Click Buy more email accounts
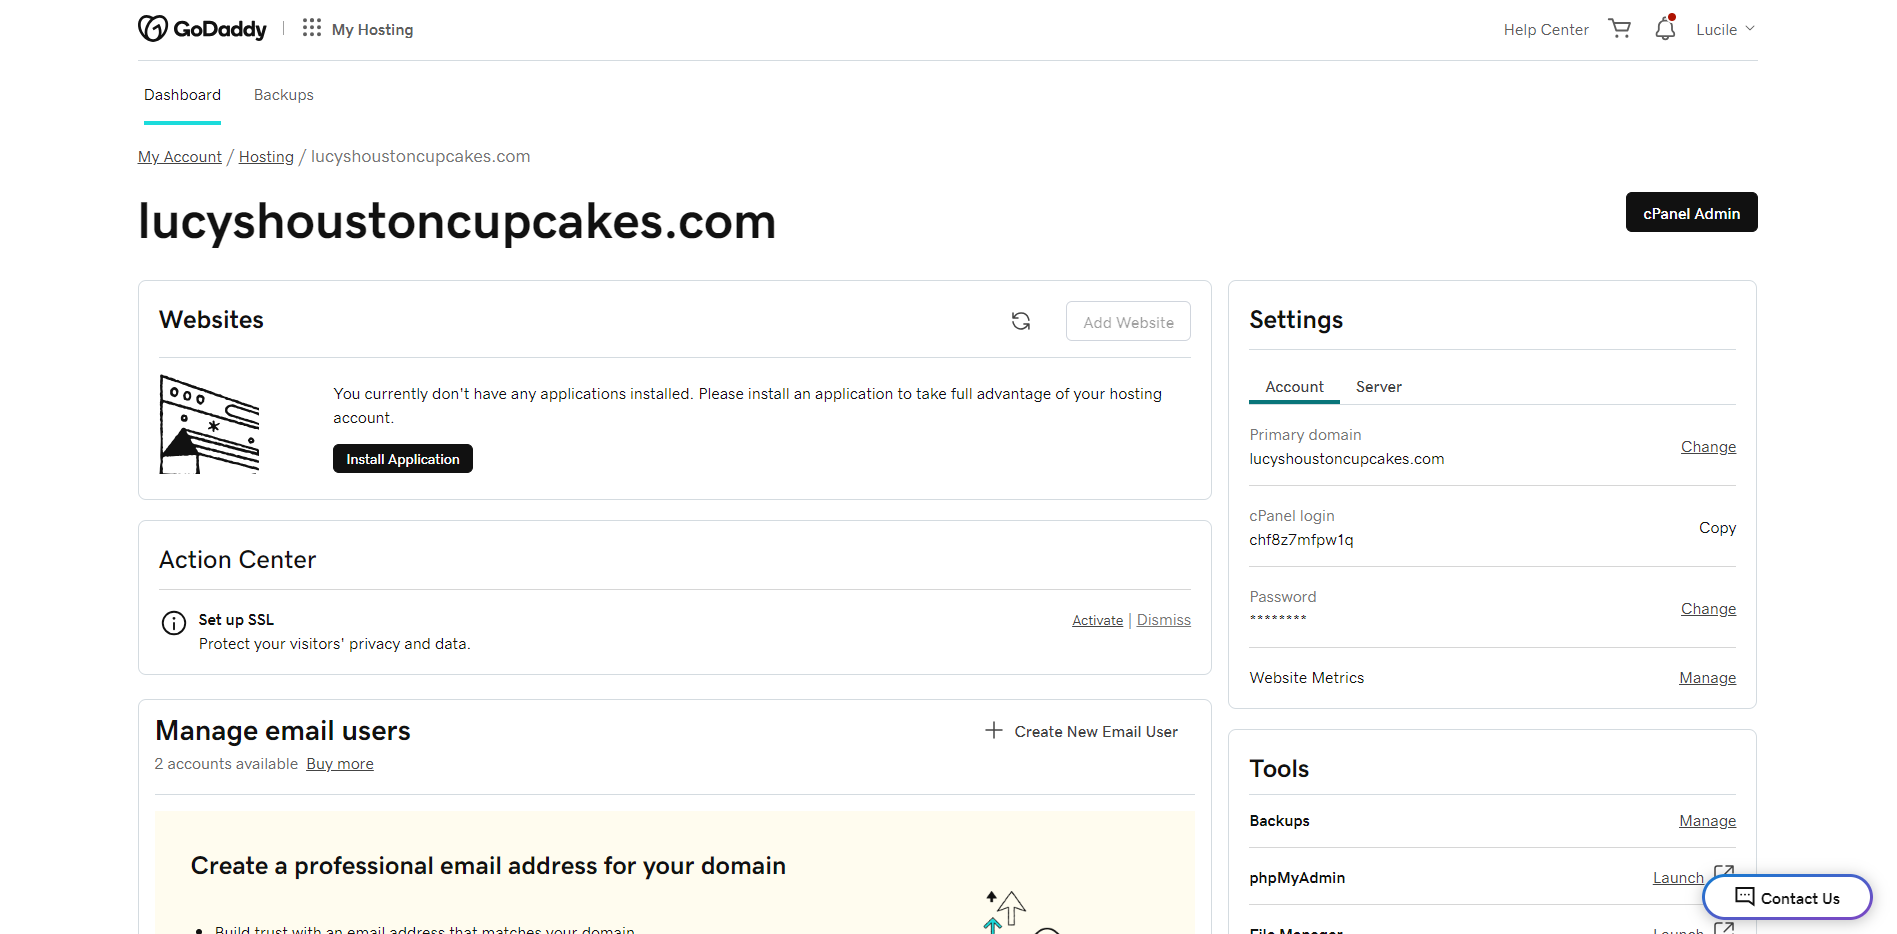The height and width of the screenshot is (934, 1897). 339,763
